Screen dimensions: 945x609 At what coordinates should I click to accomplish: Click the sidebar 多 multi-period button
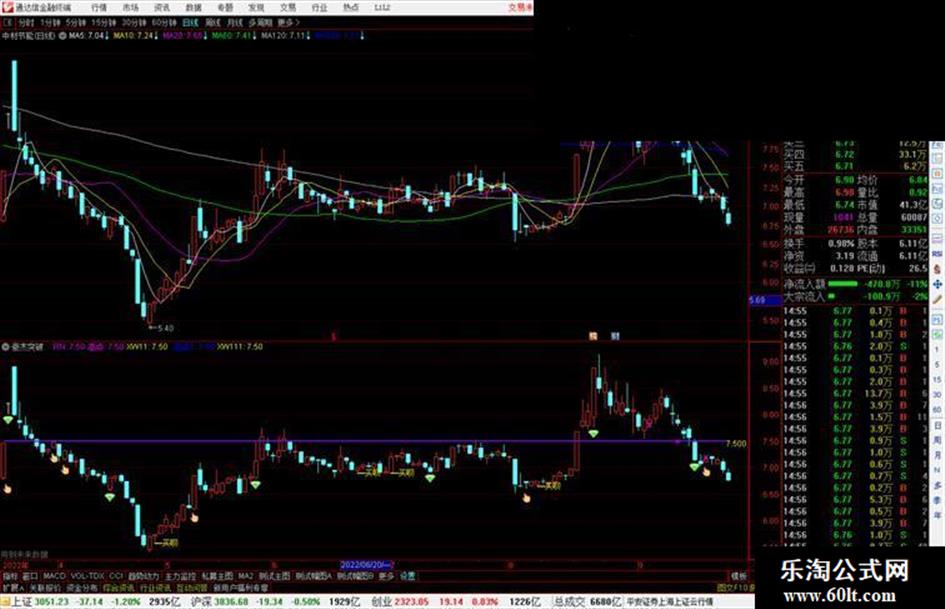[937, 485]
